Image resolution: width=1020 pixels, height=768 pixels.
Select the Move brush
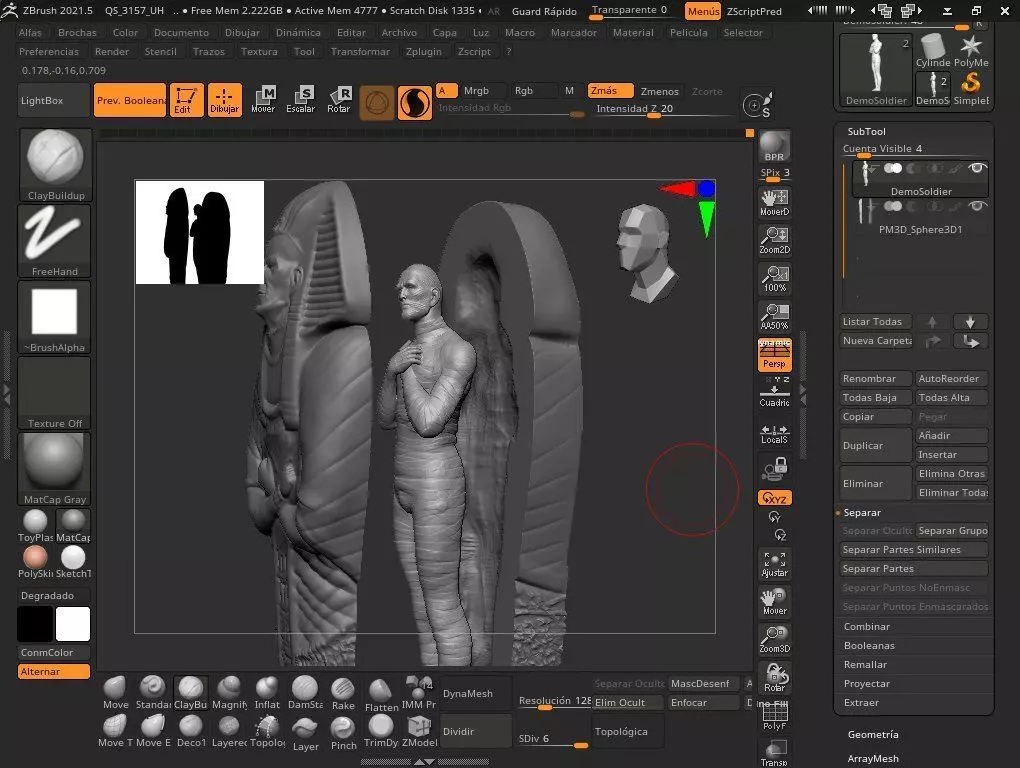tap(115, 693)
